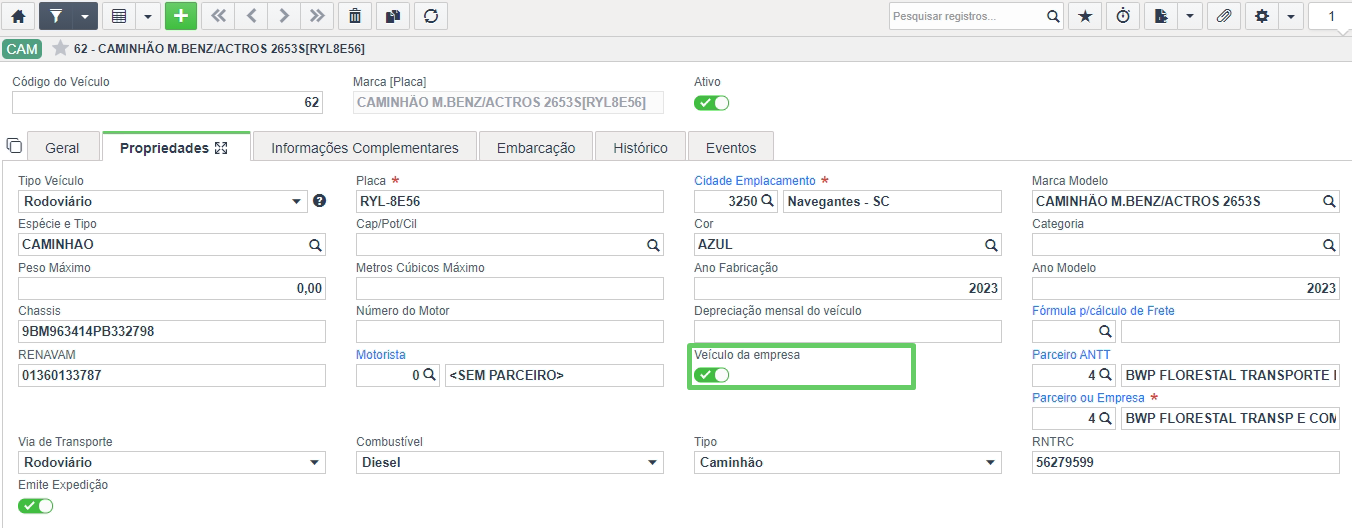Open the Histórico tab
This screenshot has width=1352, height=528.
(x=640, y=148)
